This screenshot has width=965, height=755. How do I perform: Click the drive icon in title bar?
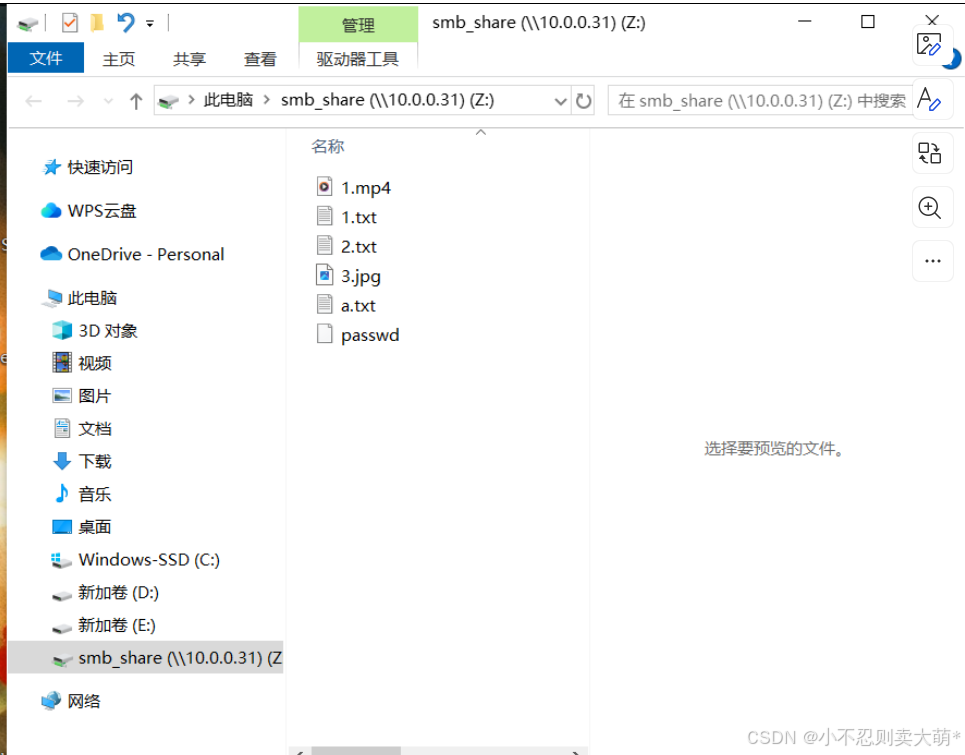(28, 24)
